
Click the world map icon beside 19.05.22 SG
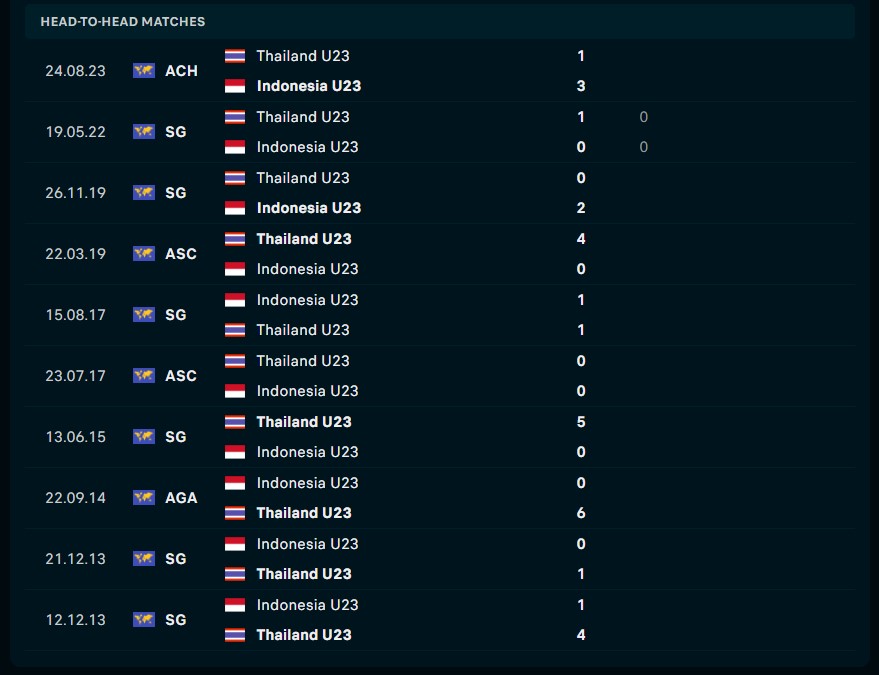tap(144, 132)
